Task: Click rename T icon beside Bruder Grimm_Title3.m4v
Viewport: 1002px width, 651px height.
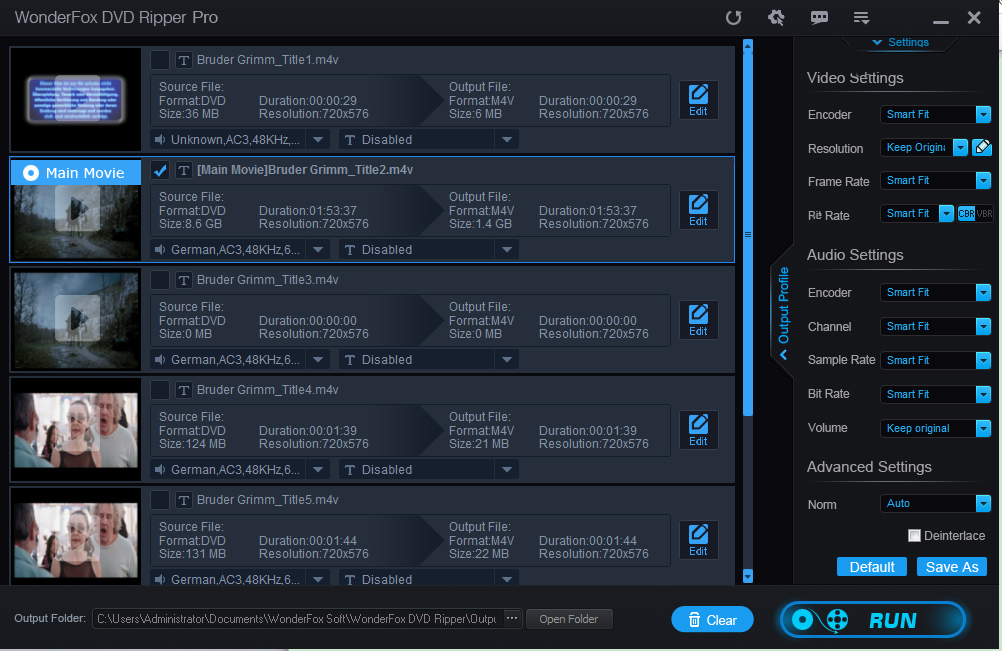Action: point(184,280)
